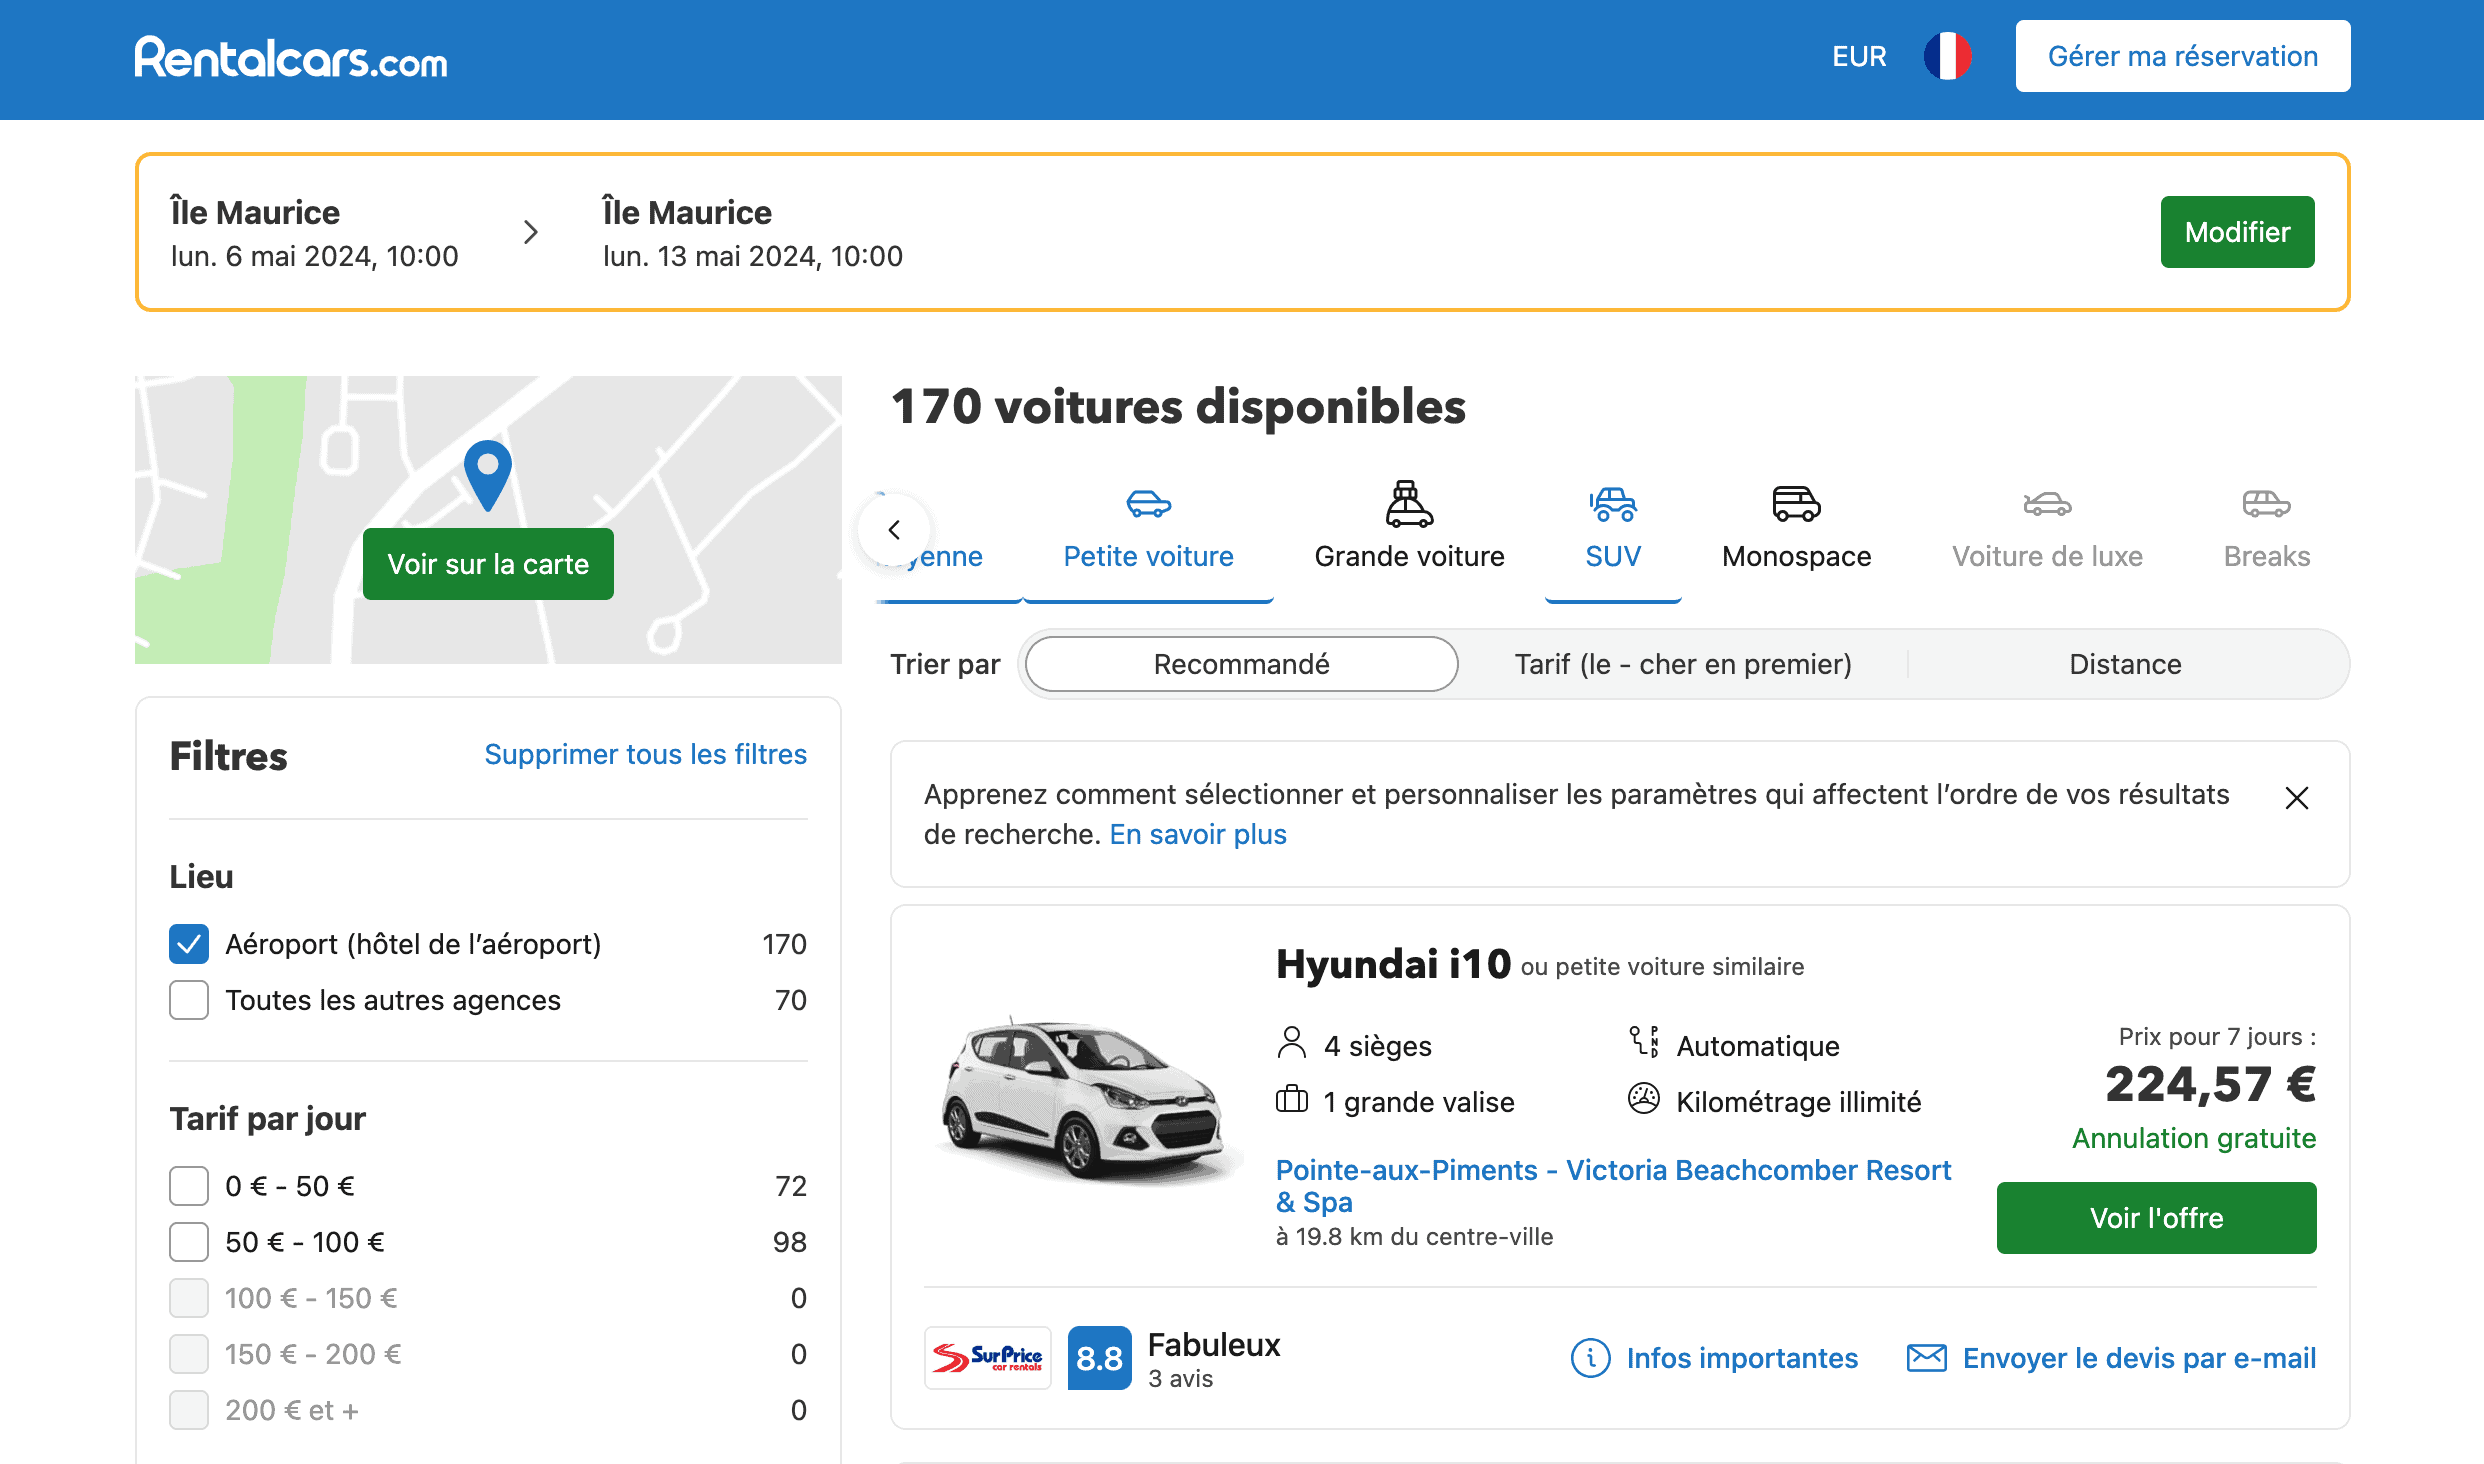Open Supprimer tous les filtres link
Viewport: 2484px width, 1464px height.
pyautogui.click(x=645, y=754)
